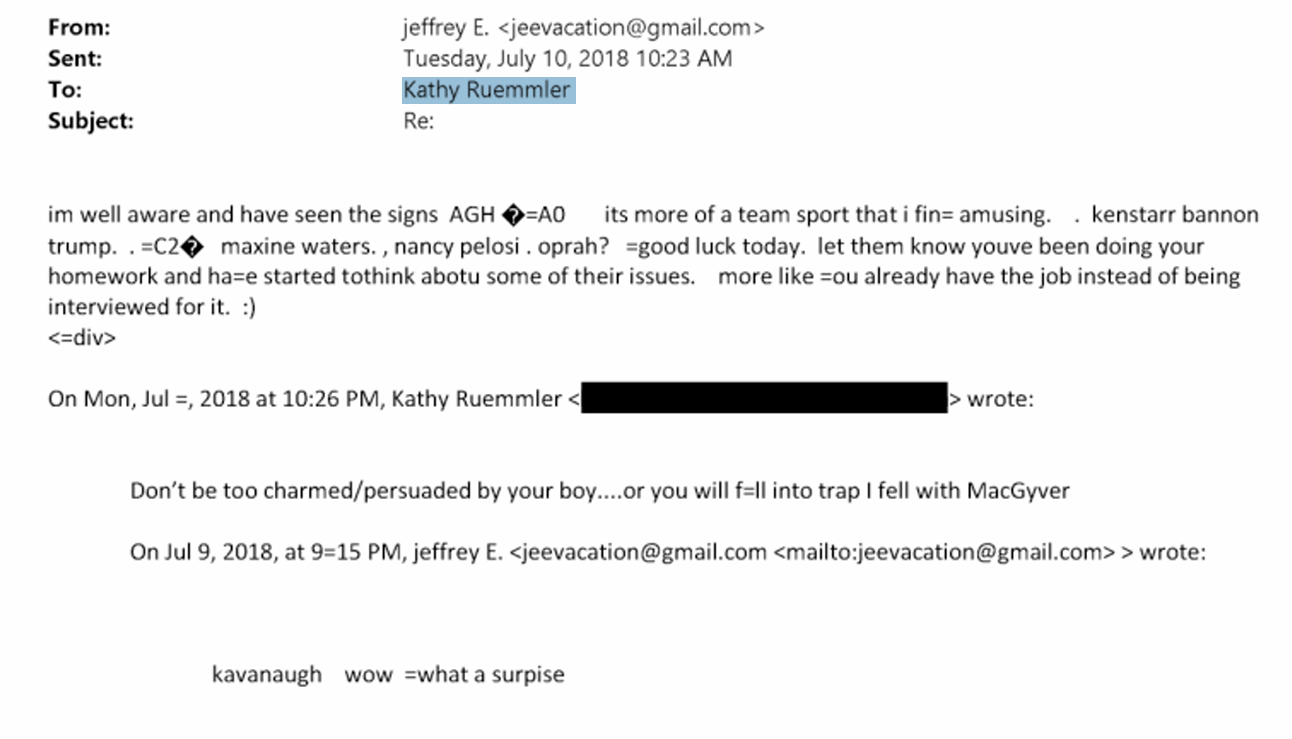Click the mailto:jeevacation@gmail.com link in the quoted header
Image resolution: width=1292 pixels, height=739 pixels.
pyautogui.click(x=943, y=552)
